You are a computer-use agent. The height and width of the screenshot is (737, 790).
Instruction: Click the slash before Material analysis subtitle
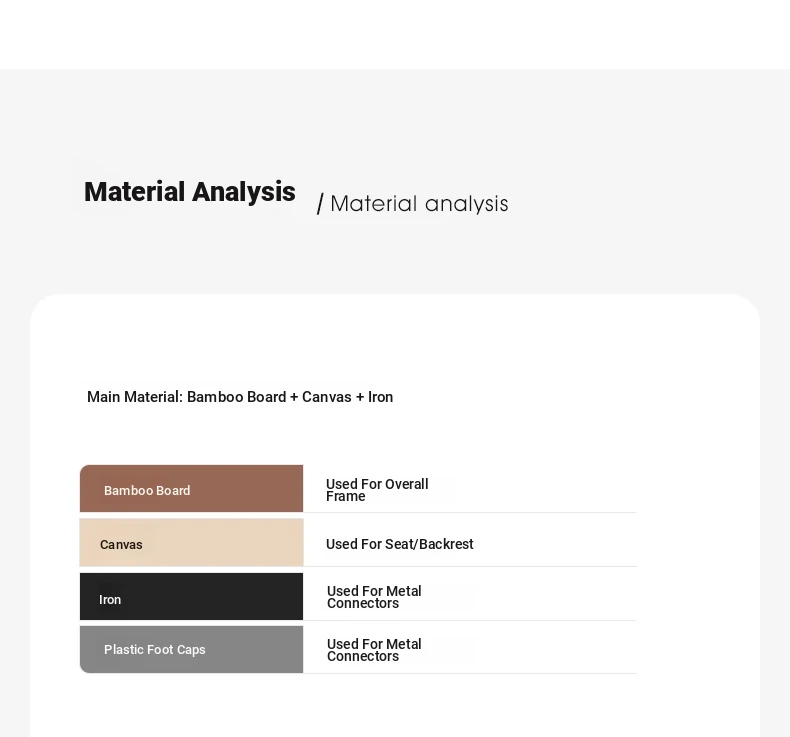click(320, 204)
